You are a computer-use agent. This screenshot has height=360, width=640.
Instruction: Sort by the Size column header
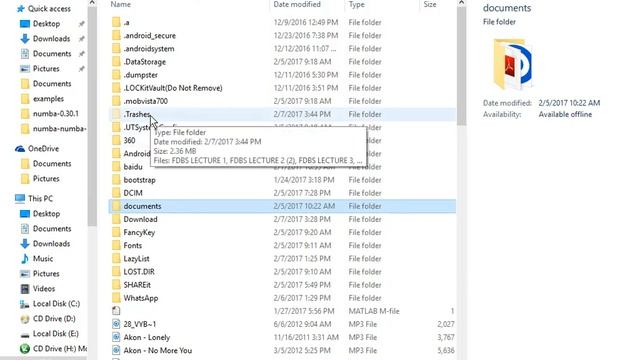pos(430,4)
